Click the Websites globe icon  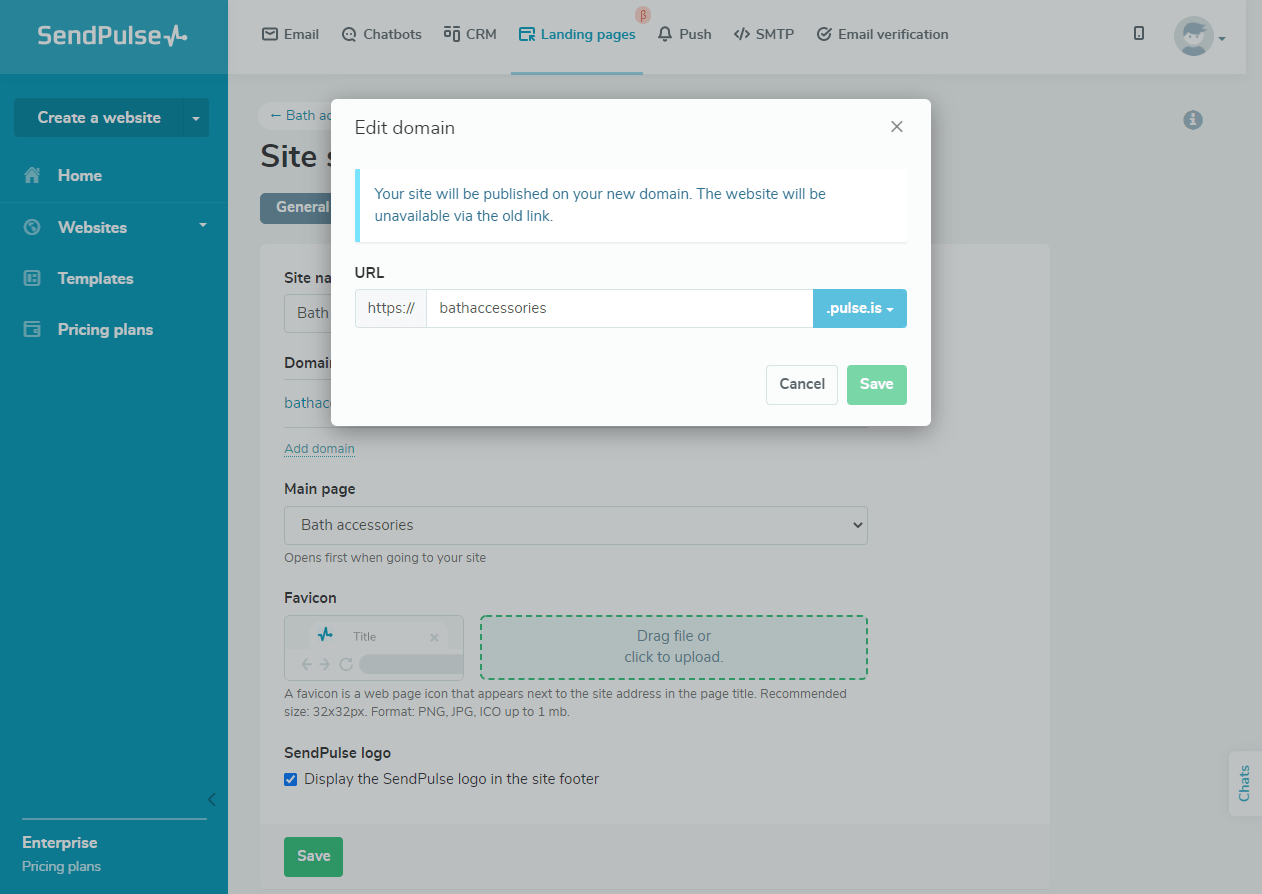point(32,227)
